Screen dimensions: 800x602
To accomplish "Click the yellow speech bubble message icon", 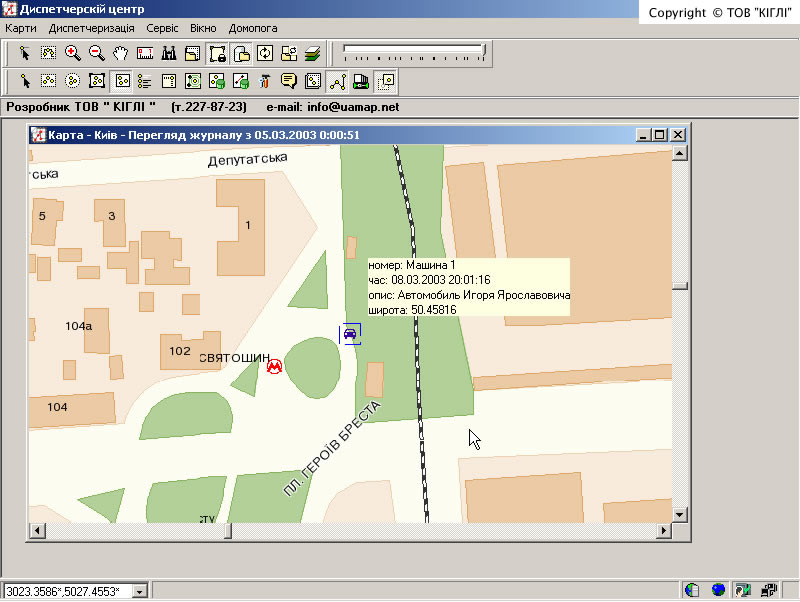I will (289, 81).
